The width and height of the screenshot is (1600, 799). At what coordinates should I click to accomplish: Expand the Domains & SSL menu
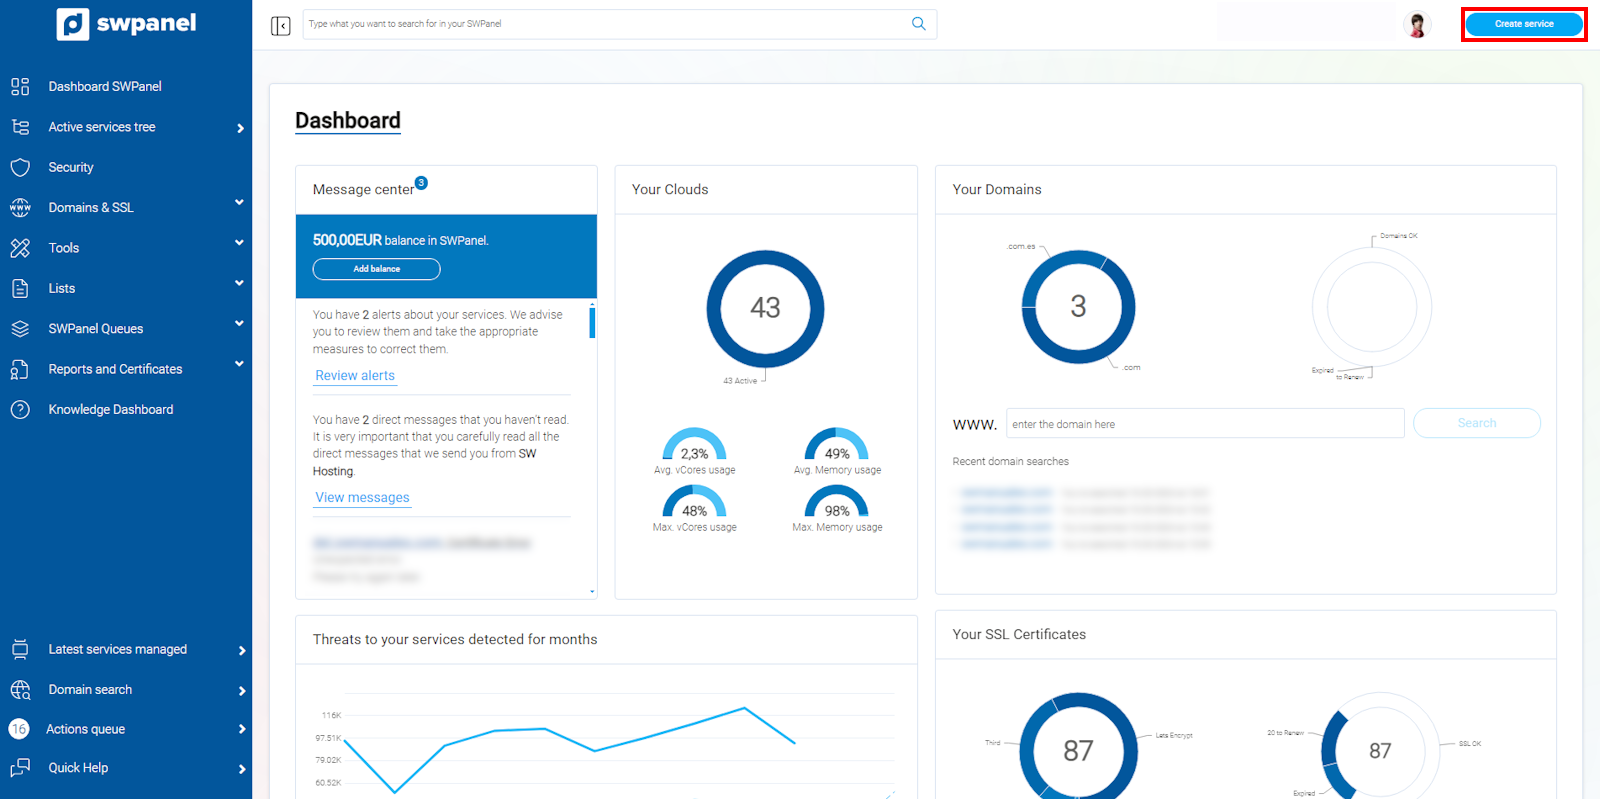click(239, 203)
